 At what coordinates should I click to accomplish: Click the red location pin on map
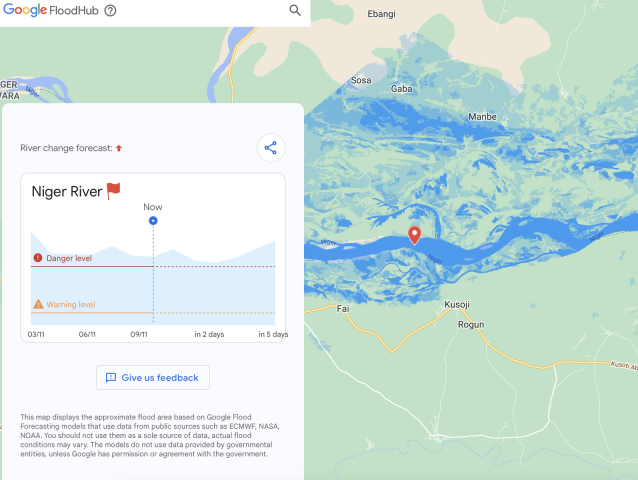pyautogui.click(x=414, y=236)
